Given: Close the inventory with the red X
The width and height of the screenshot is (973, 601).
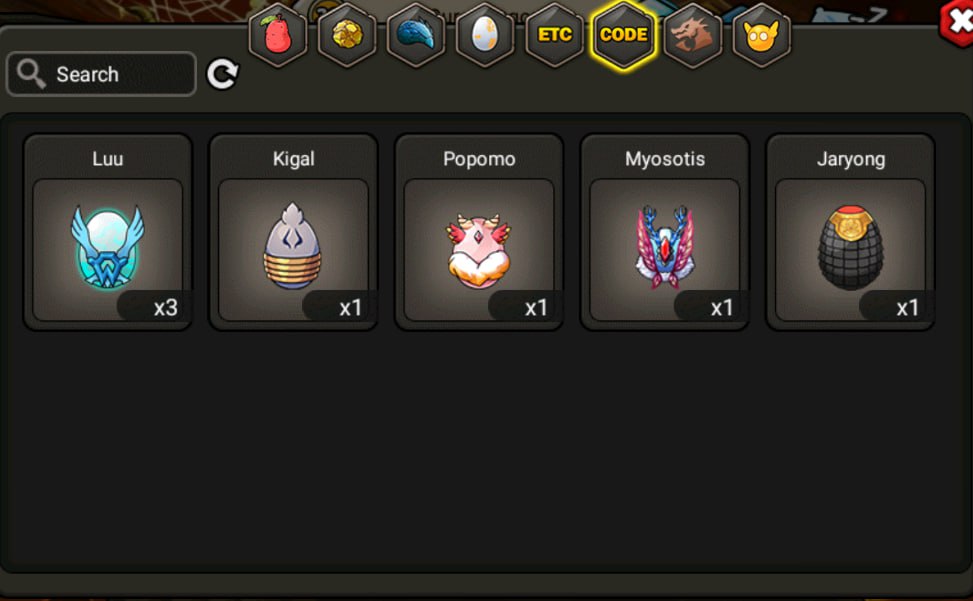Looking at the screenshot, I should [957, 22].
